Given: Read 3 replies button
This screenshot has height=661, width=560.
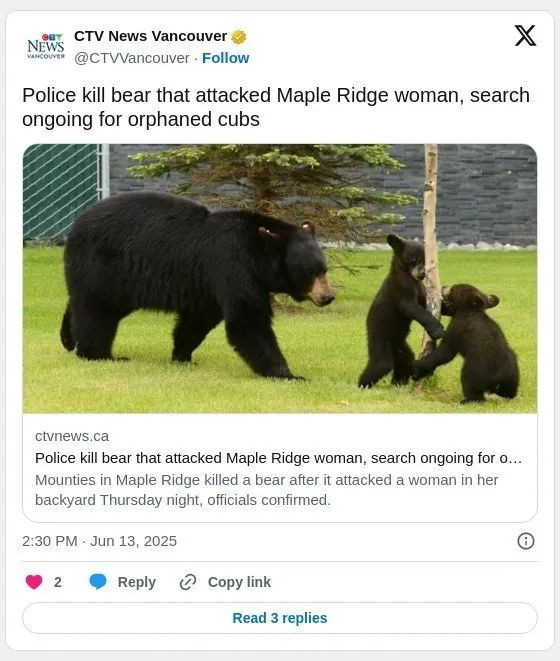Looking at the screenshot, I should coord(280,618).
